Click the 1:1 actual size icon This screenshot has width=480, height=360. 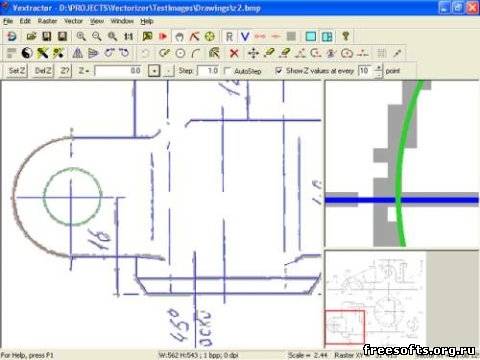(129, 36)
